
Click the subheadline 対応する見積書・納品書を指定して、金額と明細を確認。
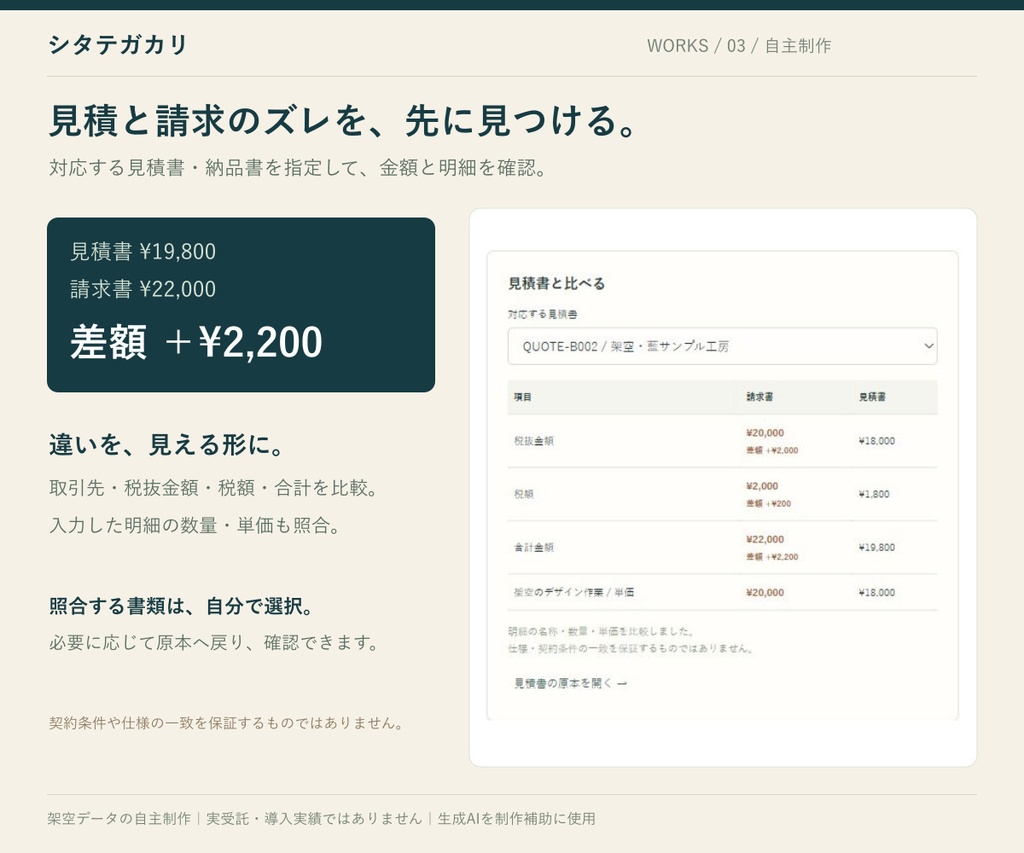coord(298,168)
